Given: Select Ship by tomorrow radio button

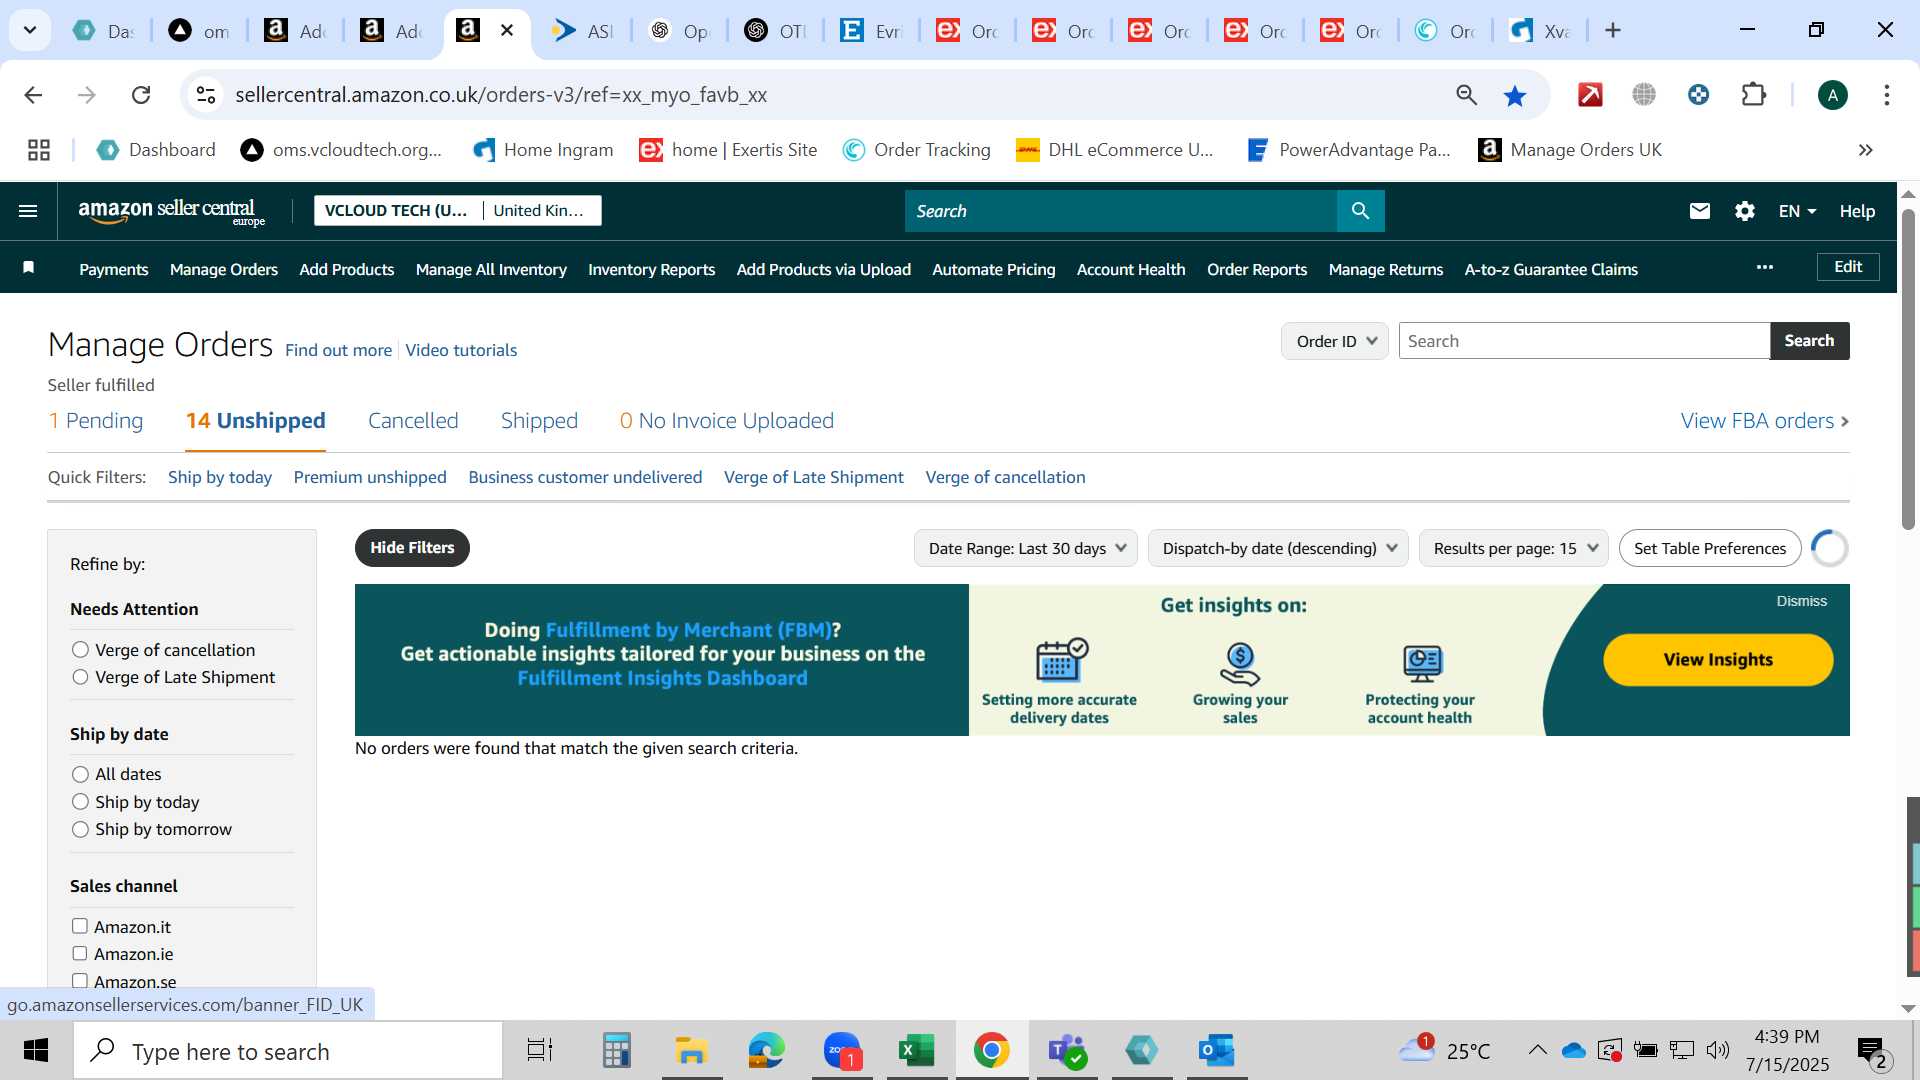Looking at the screenshot, I should coord(80,829).
